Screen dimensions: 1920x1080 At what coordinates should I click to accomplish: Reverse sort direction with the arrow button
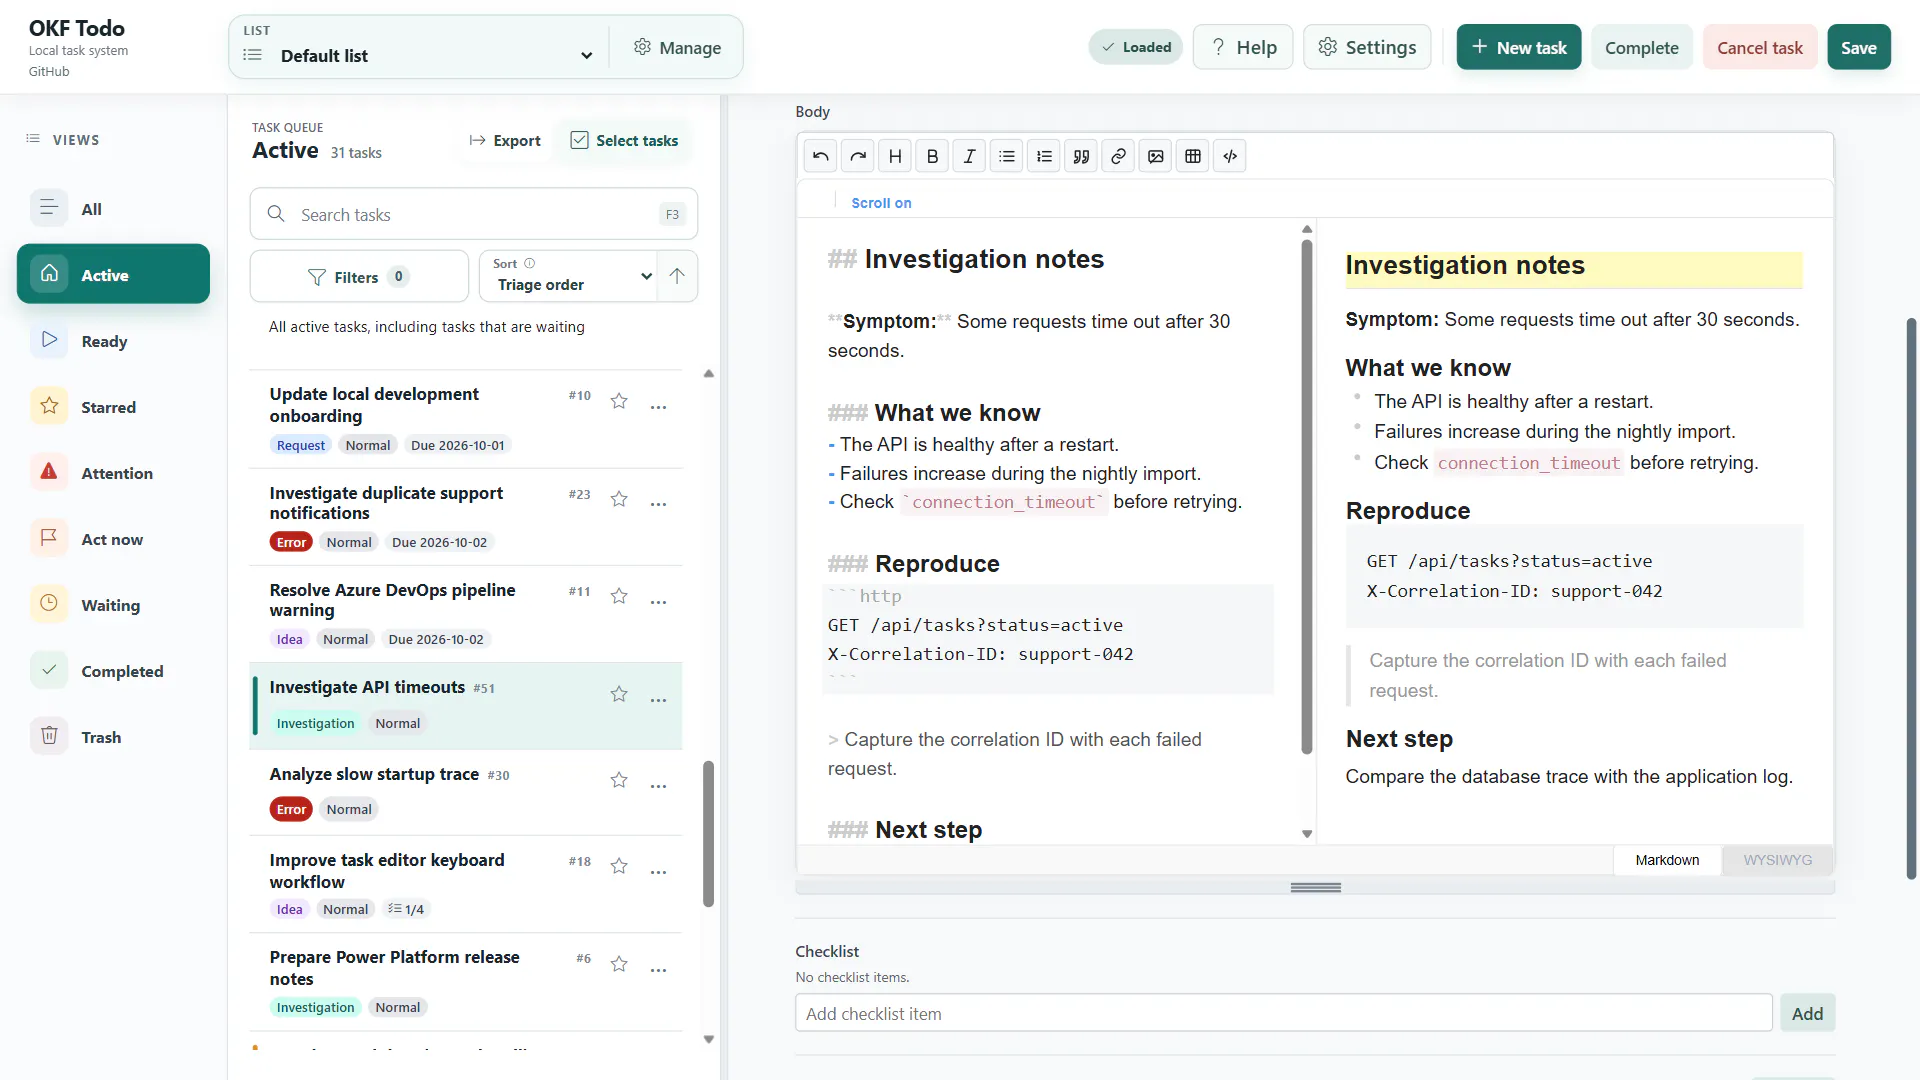point(677,276)
